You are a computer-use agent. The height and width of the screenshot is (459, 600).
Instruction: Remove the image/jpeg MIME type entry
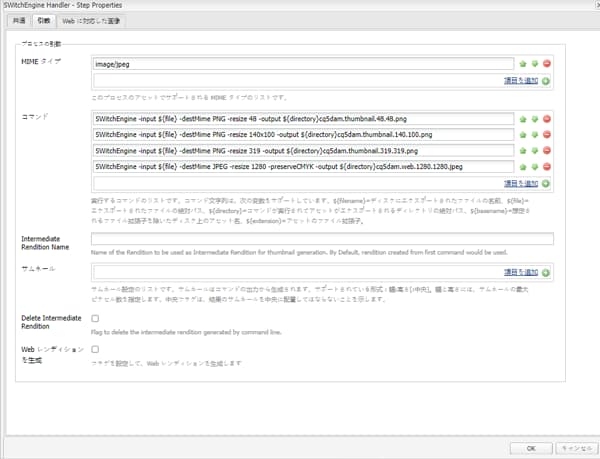click(547, 64)
